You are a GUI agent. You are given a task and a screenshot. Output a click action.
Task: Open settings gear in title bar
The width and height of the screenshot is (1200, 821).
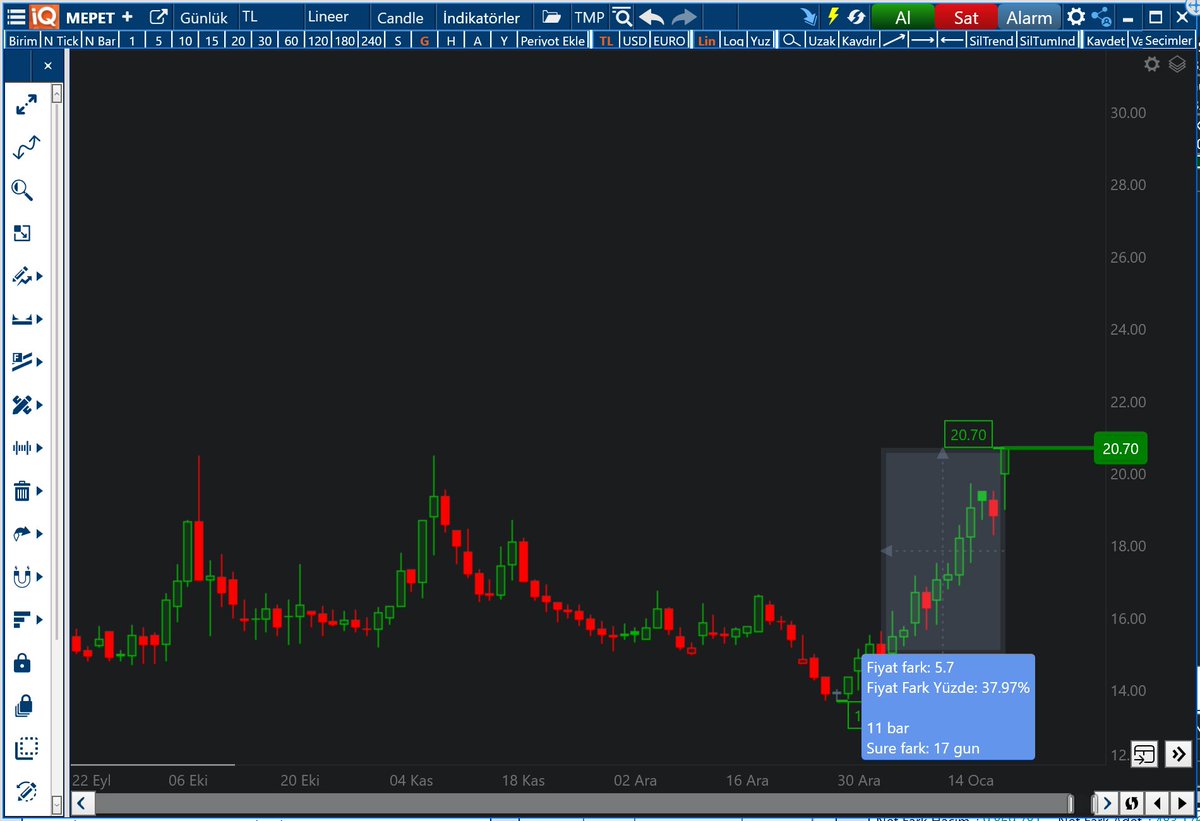tap(1076, 17)
